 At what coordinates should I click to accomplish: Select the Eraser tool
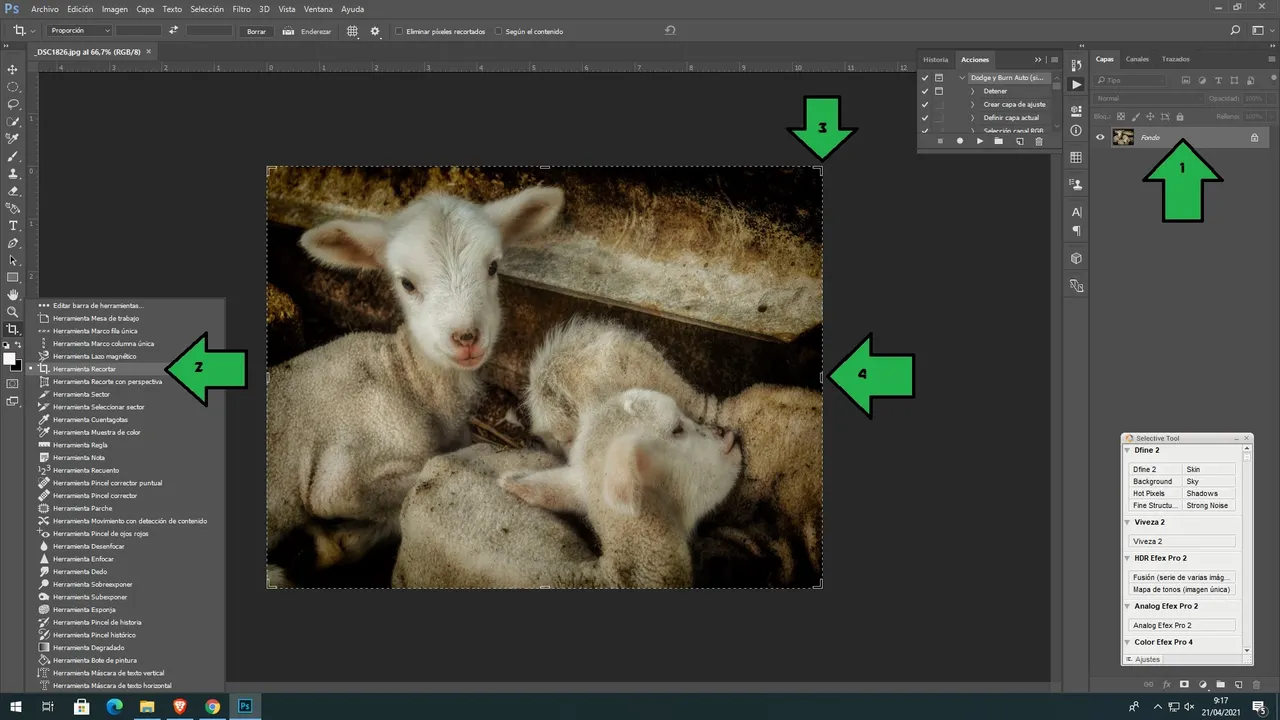(x=13, y=191)
